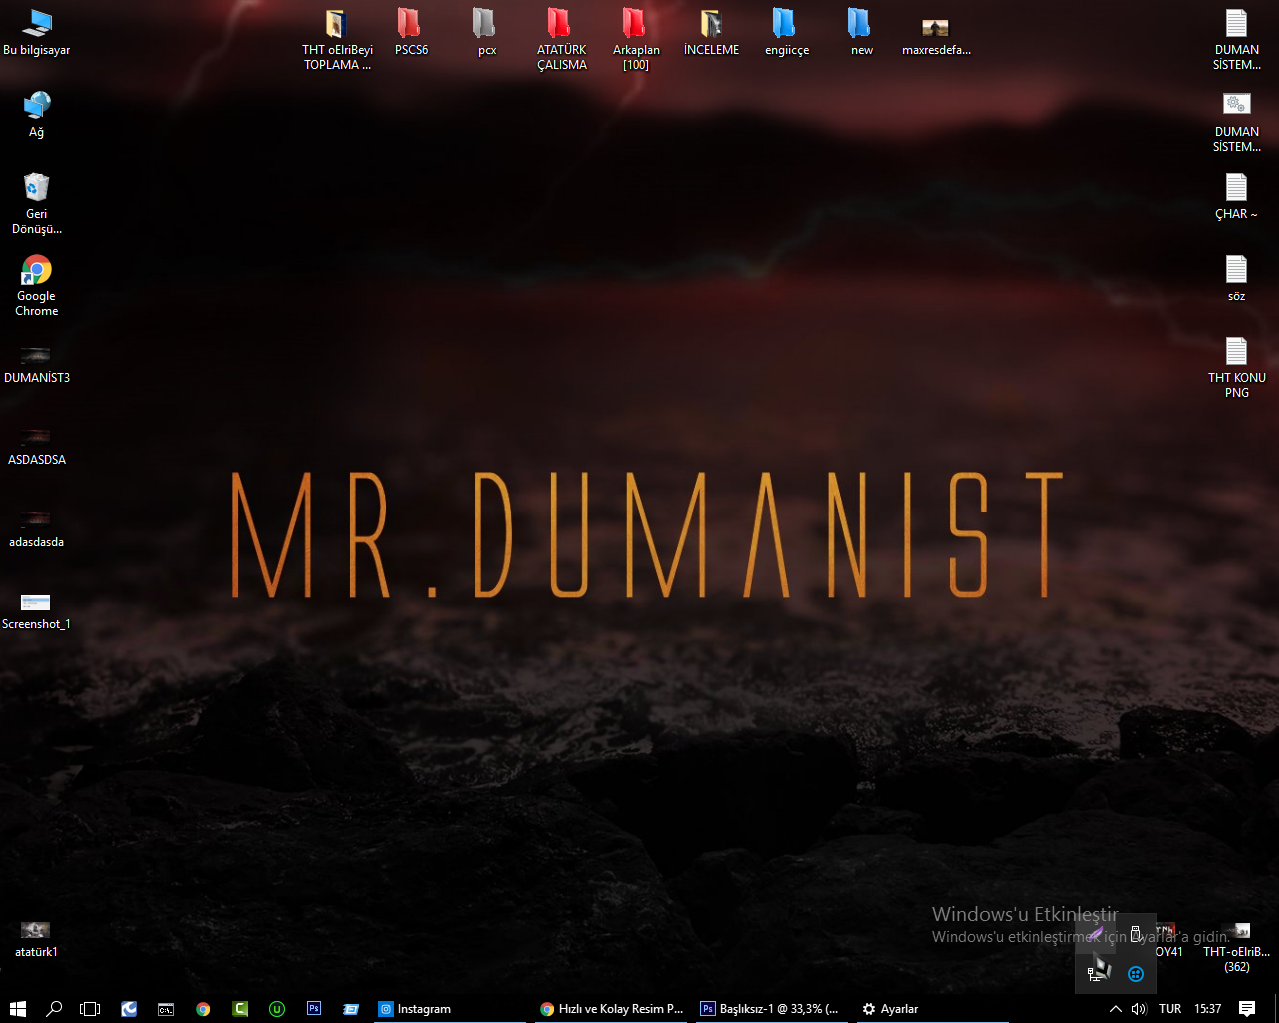This screenshot has width=1279, height=1023.
Task: Change the TUR input language indicator
Action: (1170, 1009)
